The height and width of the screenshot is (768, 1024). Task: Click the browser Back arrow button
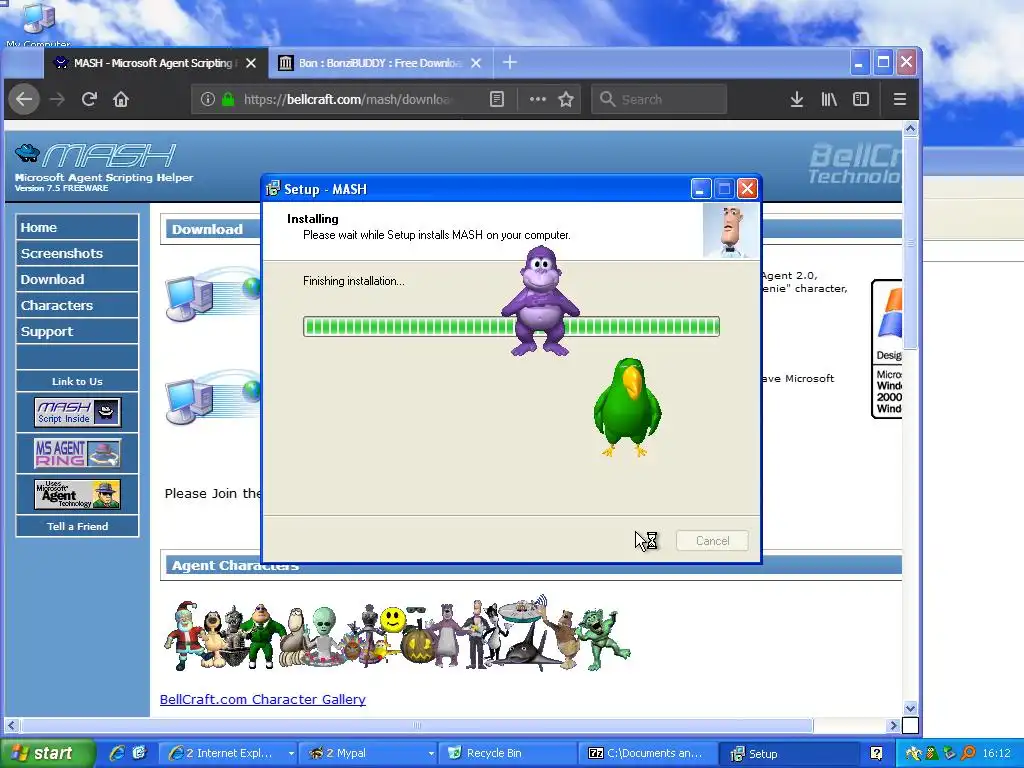(24, 99)
